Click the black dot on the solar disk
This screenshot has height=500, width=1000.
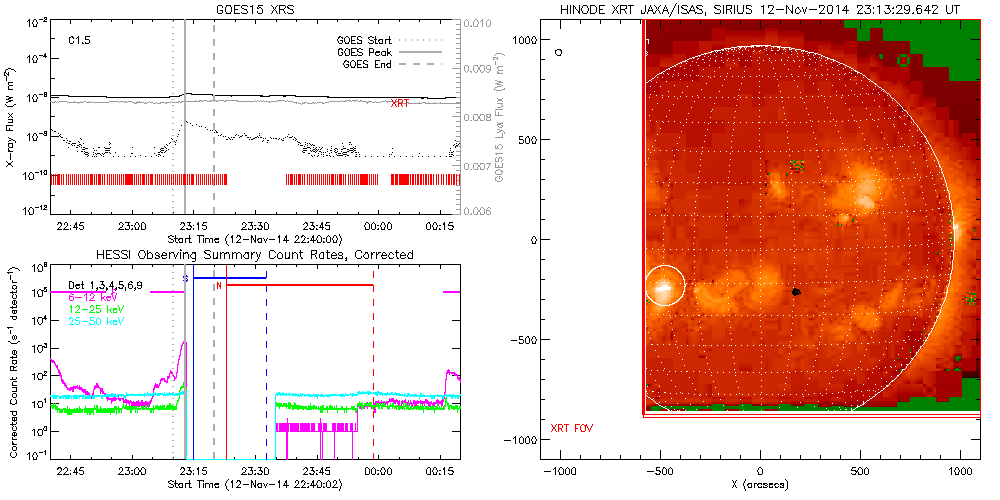[796, 292]
